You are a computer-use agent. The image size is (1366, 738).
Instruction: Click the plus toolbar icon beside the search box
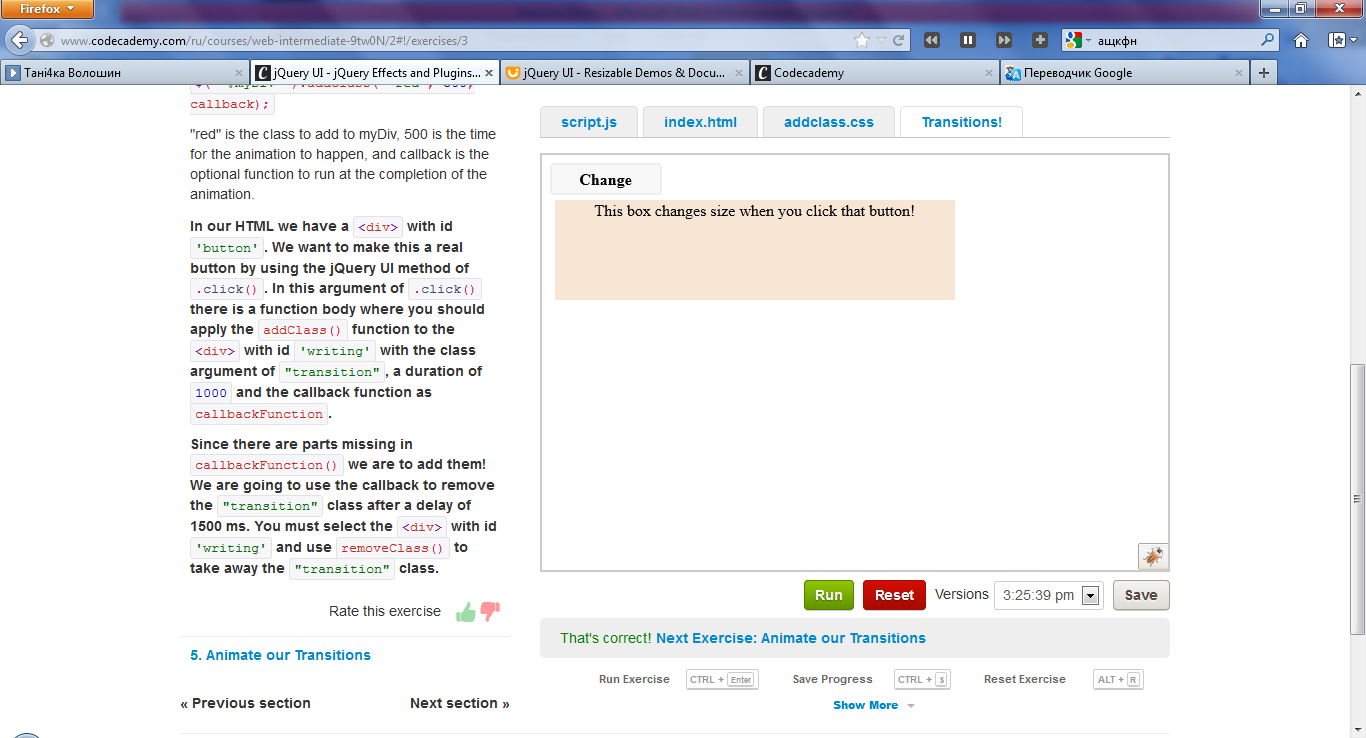pyautogui.click(x=1040, y=40)
